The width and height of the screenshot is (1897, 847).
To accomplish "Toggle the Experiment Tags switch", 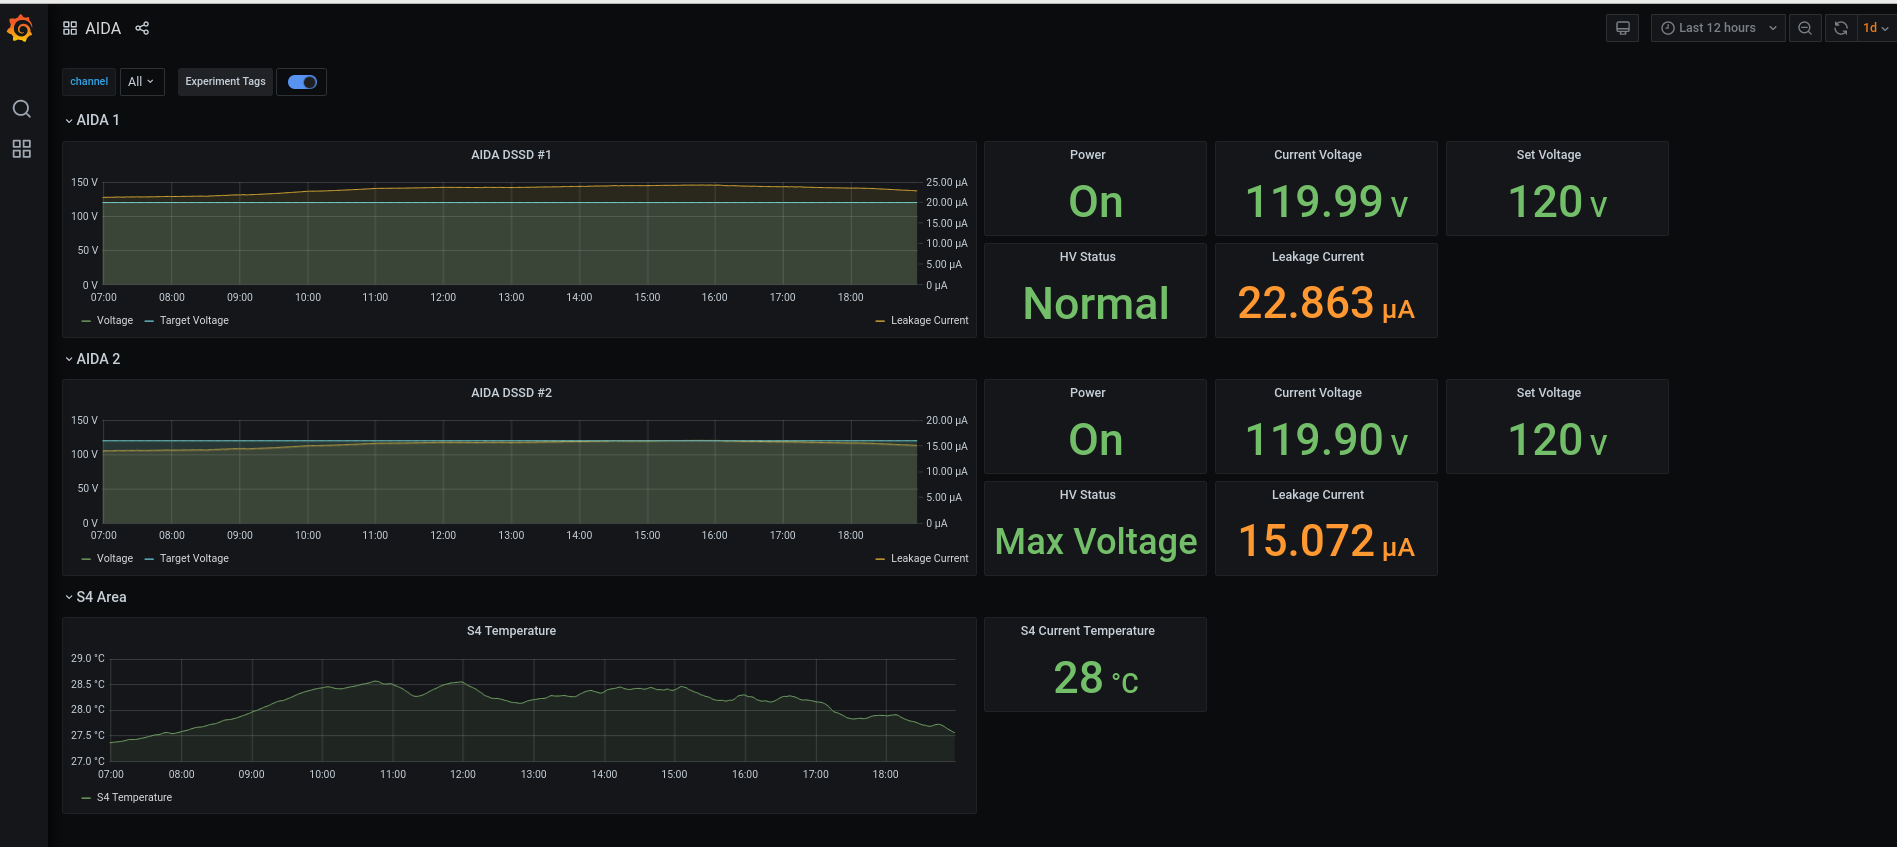I will [x=302, y=82].
